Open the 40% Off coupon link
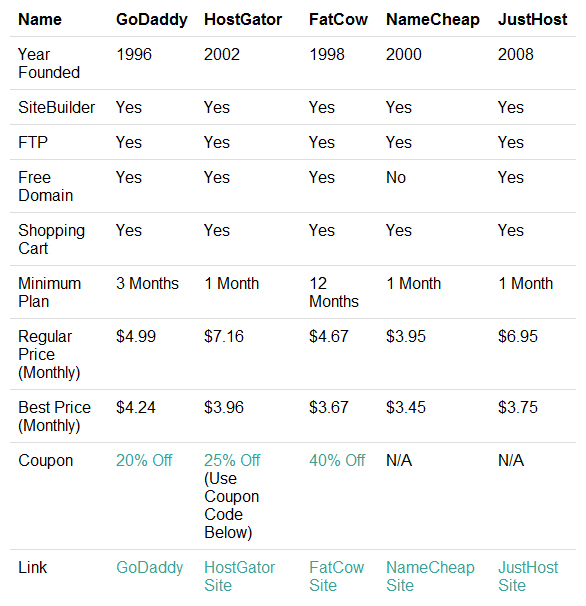586x606 pixels. click(x=337, y=460)
